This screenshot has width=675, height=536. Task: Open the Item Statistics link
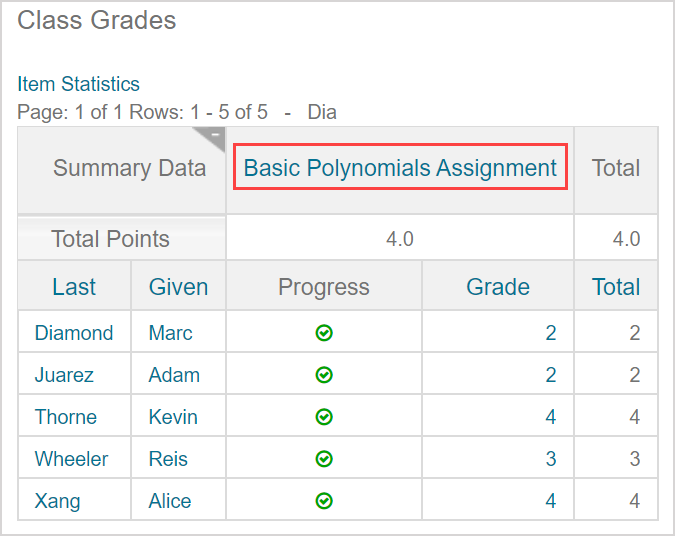[x=78, y=84]
